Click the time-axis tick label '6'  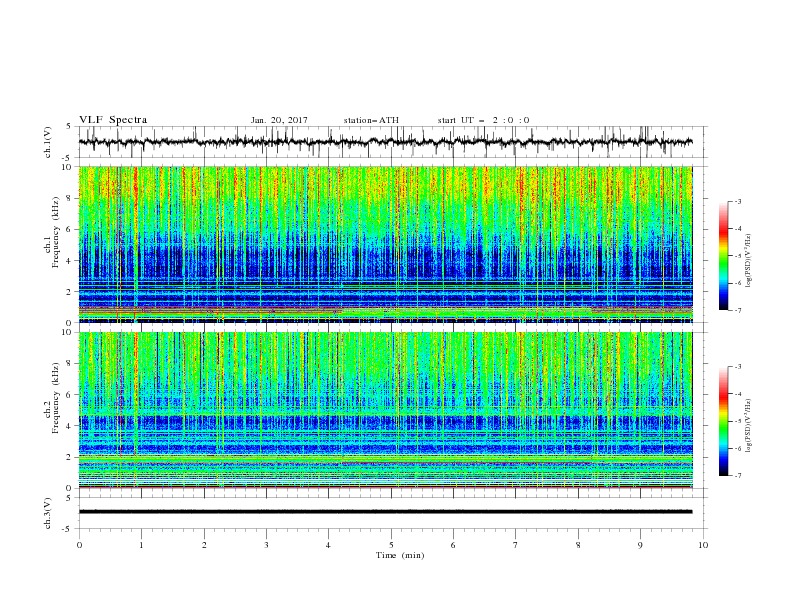(x=453, y=545)
